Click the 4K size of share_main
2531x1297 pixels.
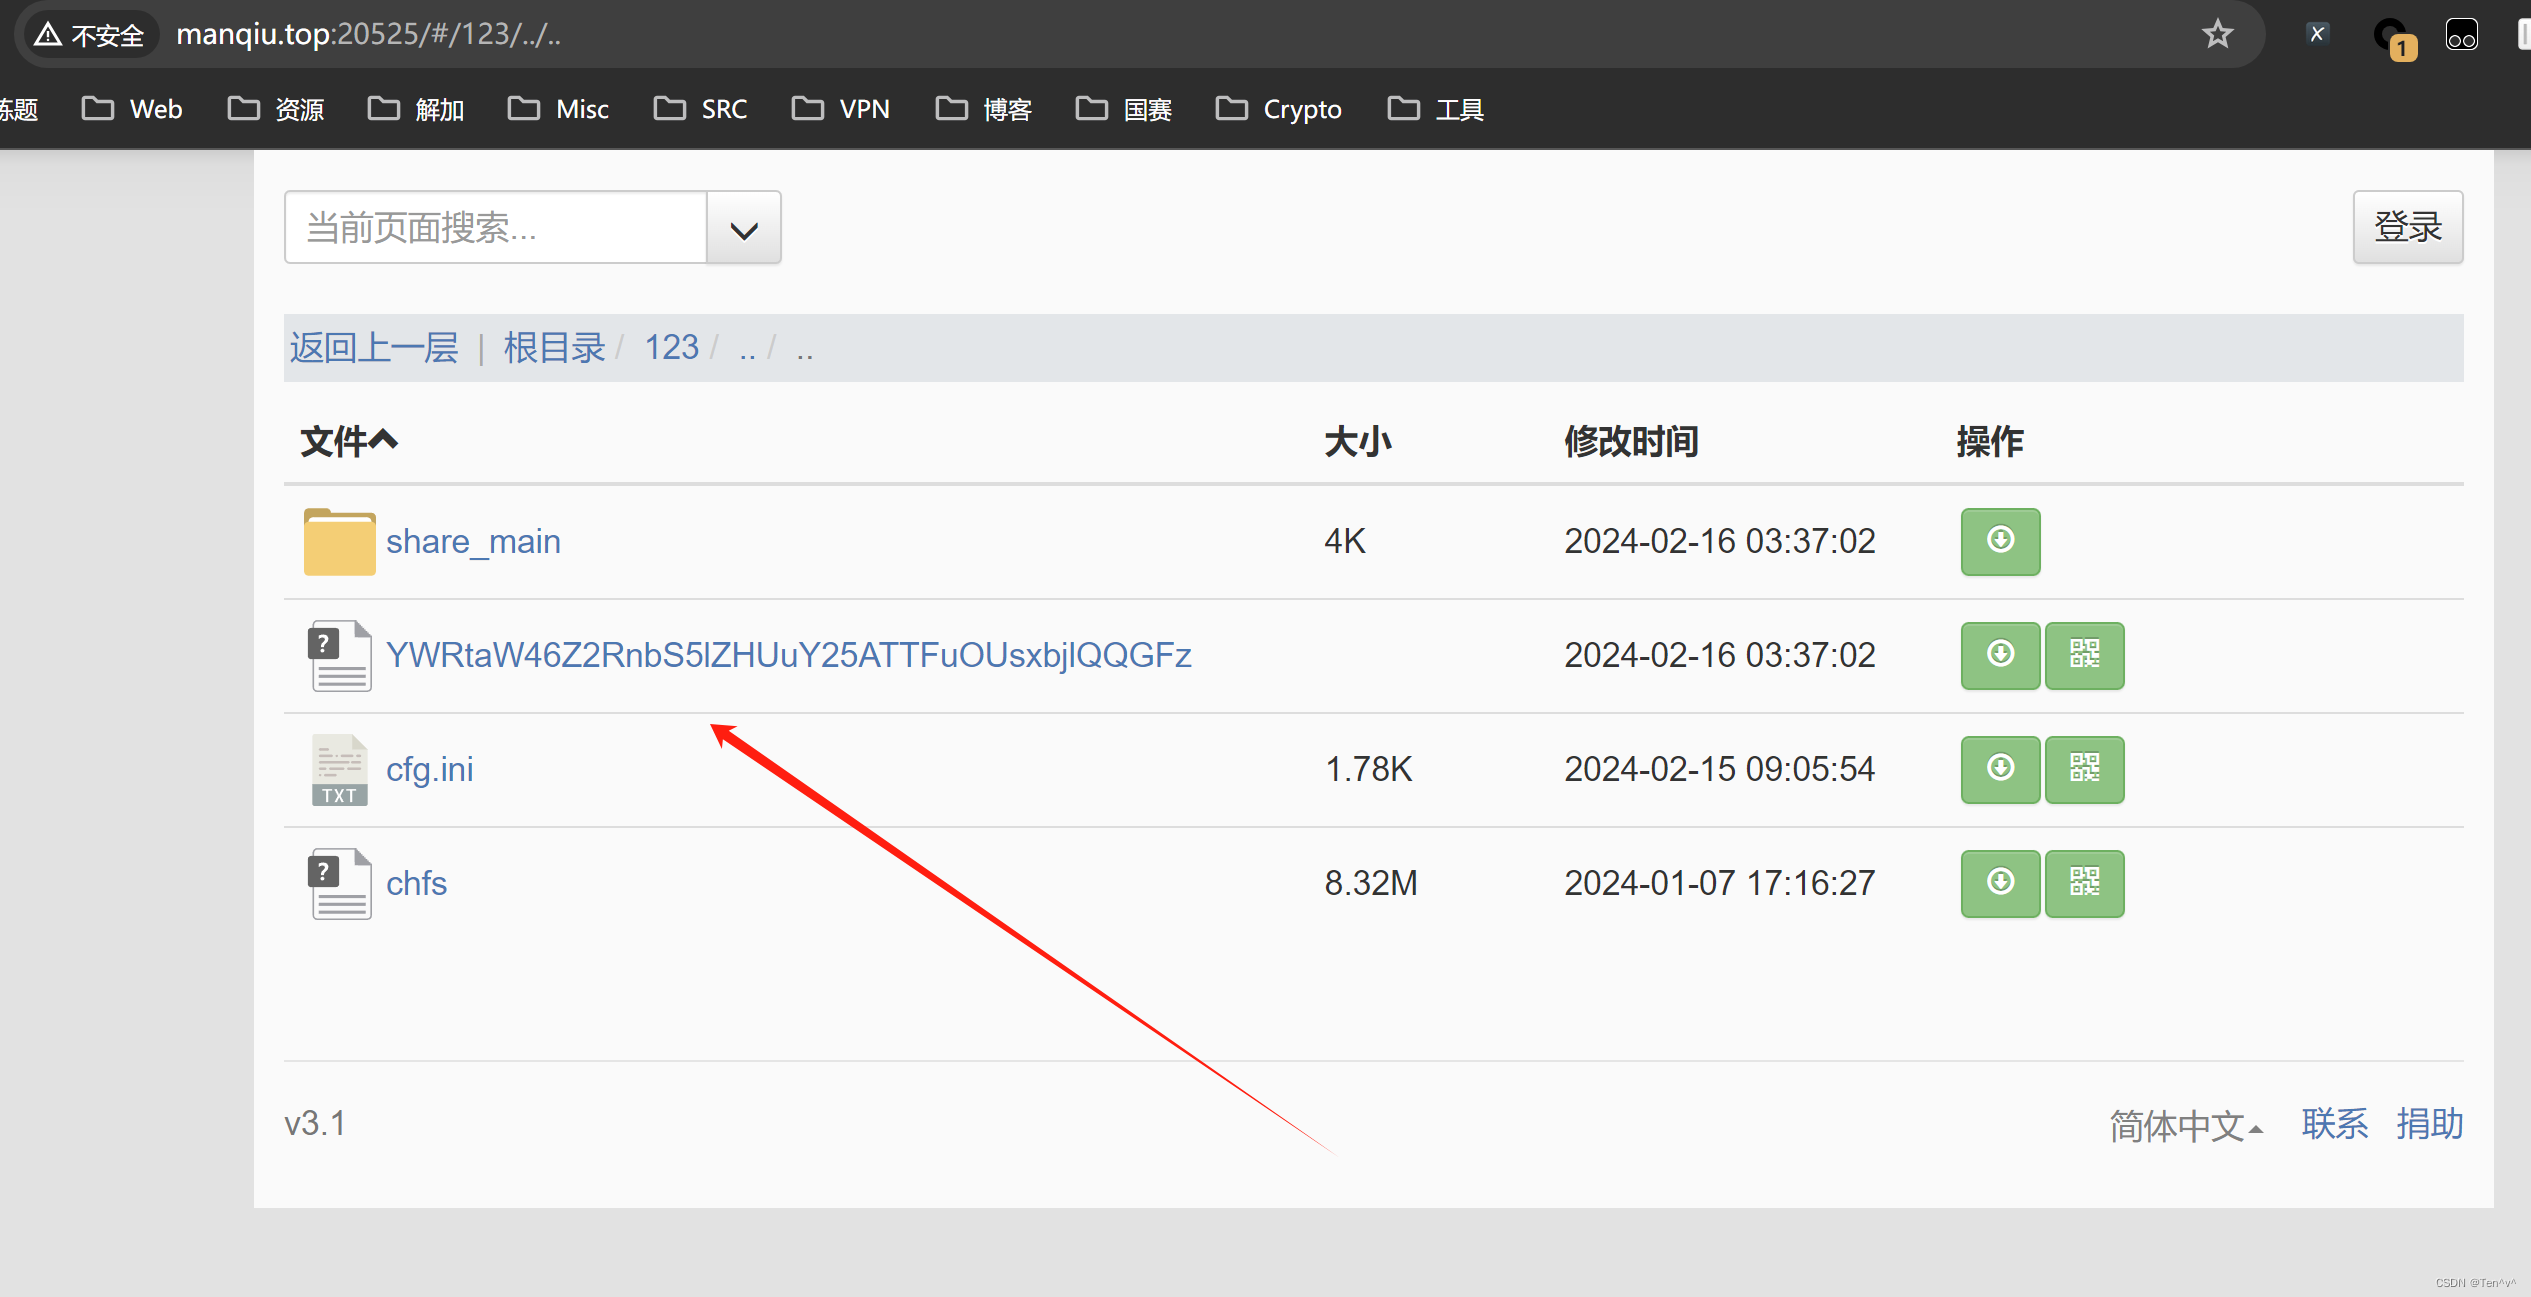[x=1344, y=541]
